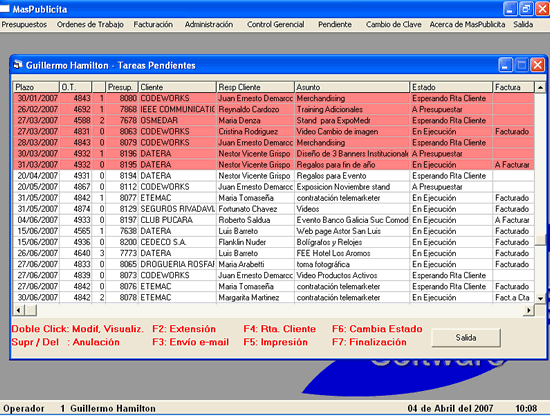The height and width of the screenshot is (416, 550).
Task: Open the Ordenes de Trabajo menu
Action: pos(90,25)
